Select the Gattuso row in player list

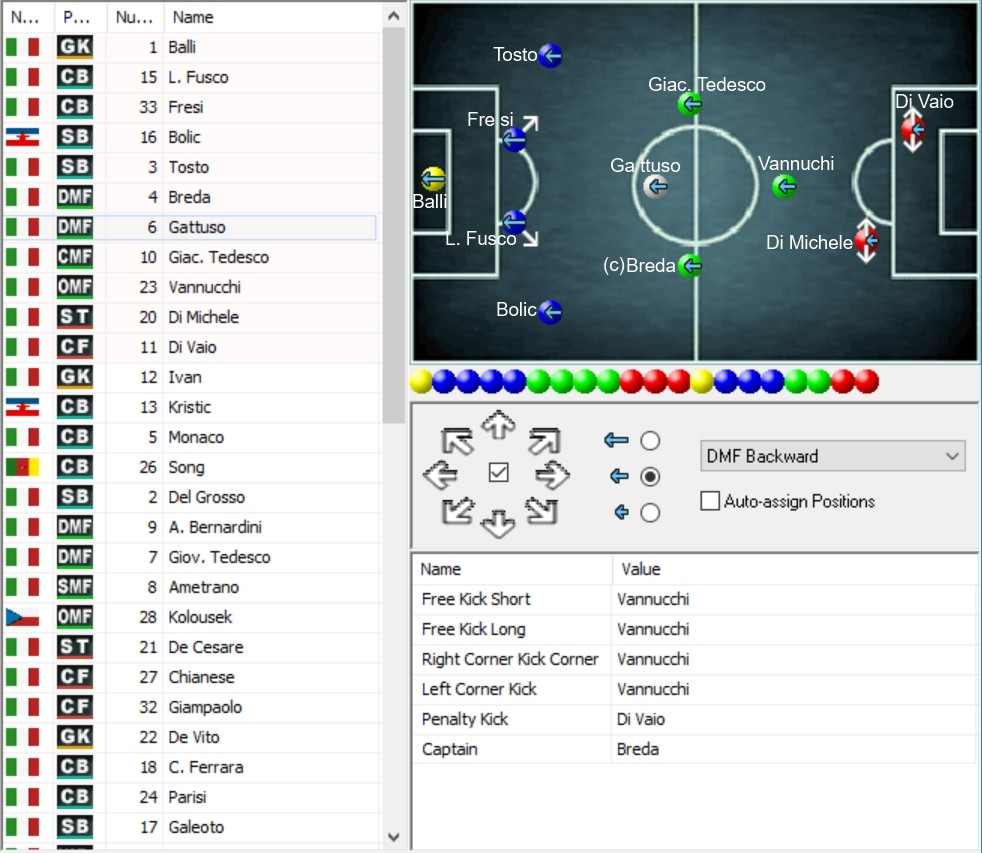pyautogui.click(x=190, y=227)
